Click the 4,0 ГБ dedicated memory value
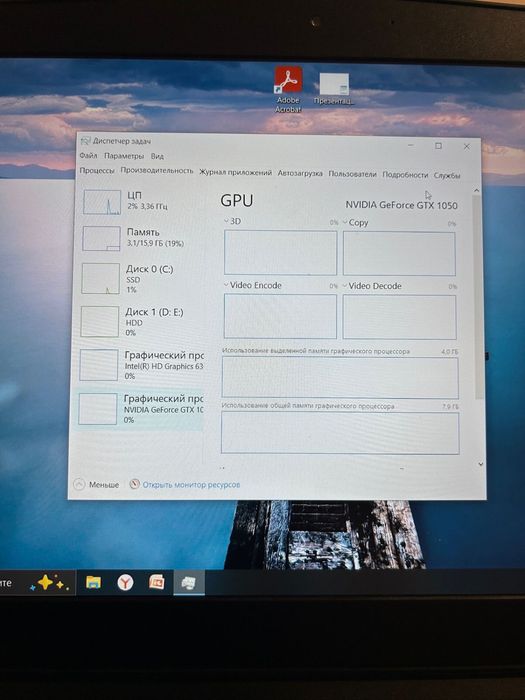 [x=450, y=352]
